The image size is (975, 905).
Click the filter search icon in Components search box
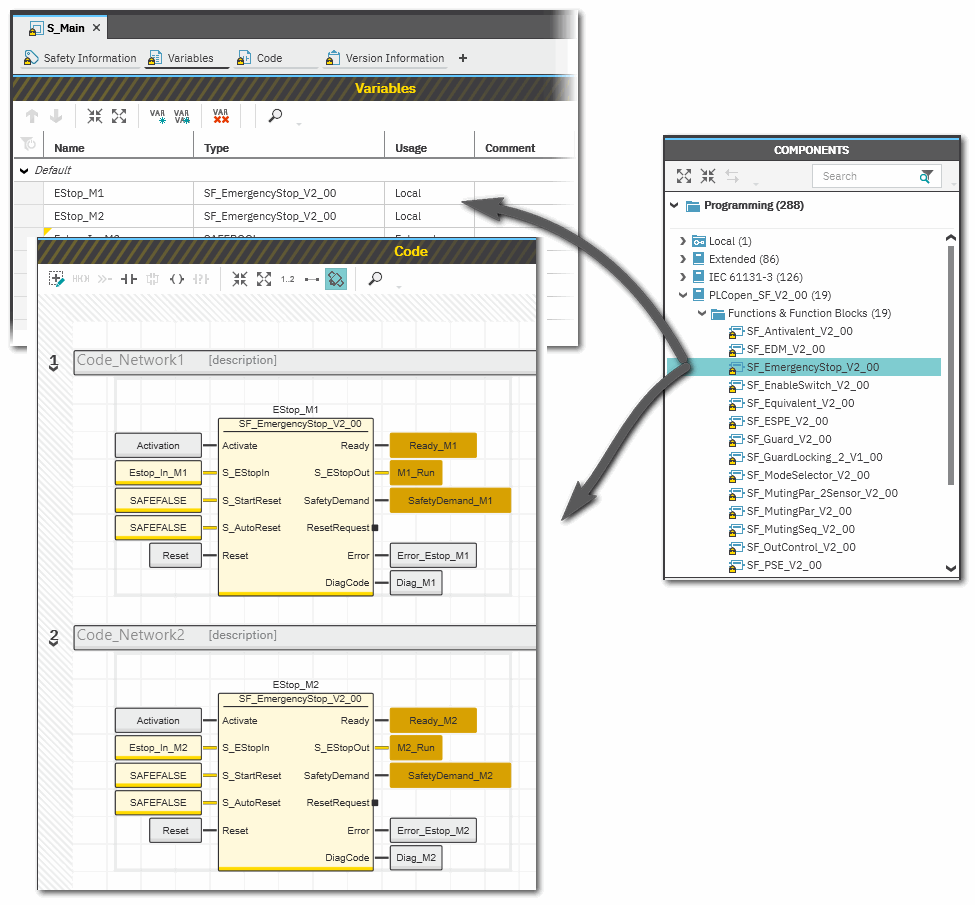click(x=927, y=176)
